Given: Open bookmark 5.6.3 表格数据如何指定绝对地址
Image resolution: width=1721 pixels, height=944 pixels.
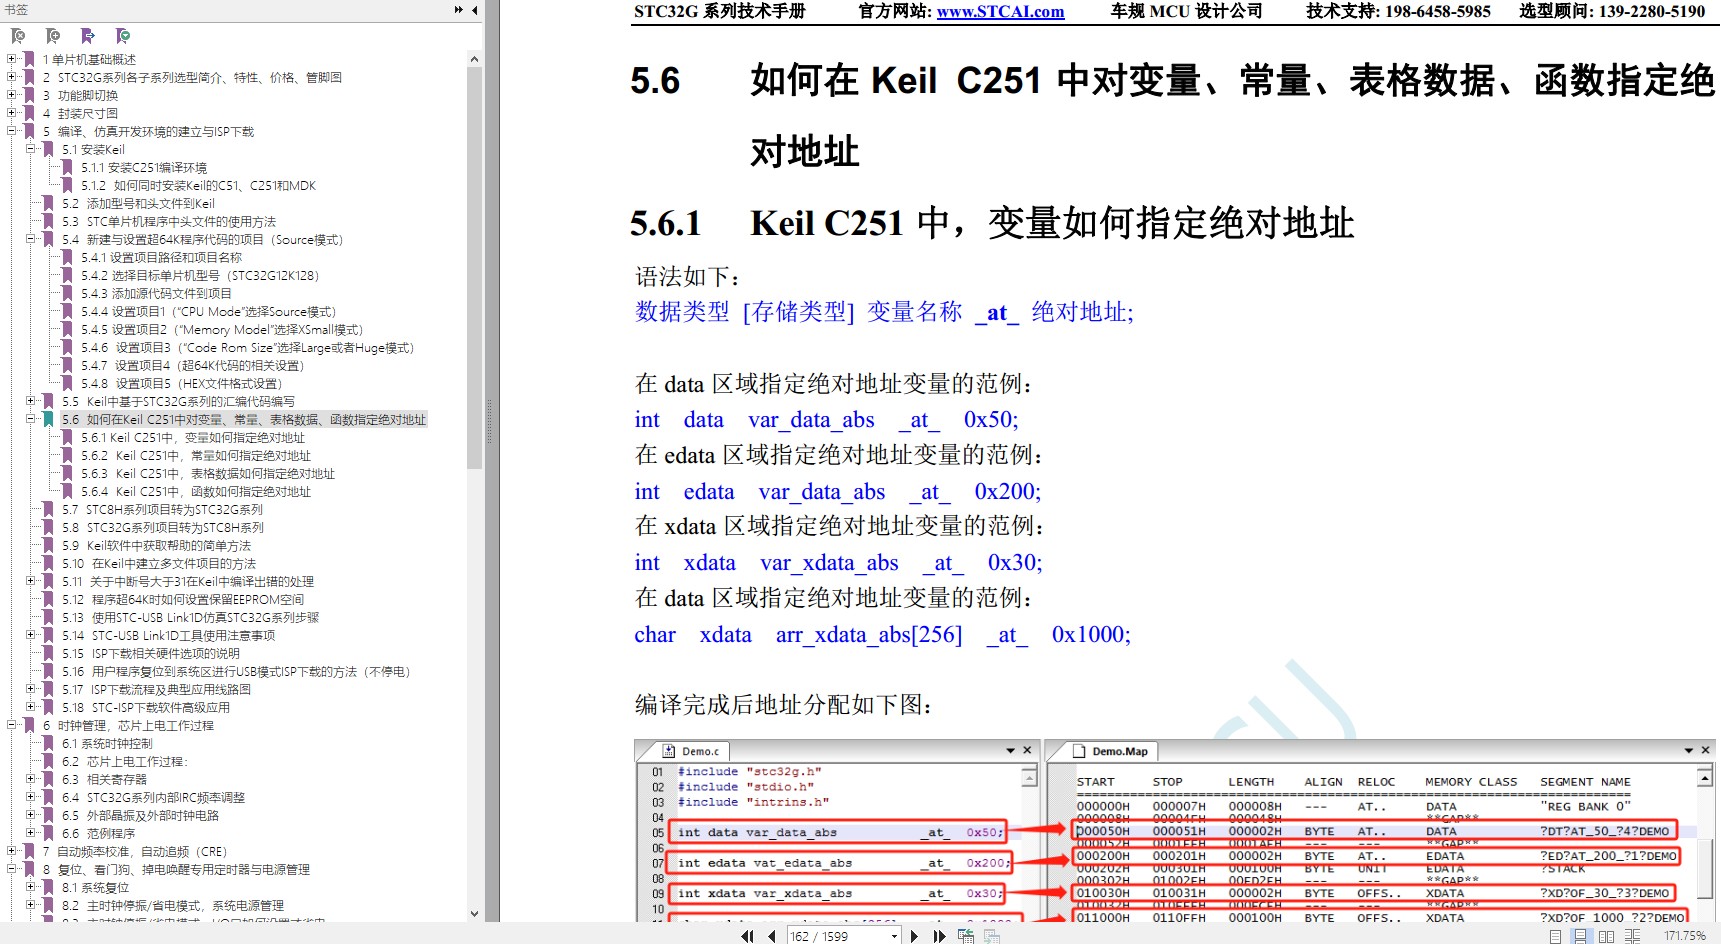Looking at the screenshot, I should pyautogui.click(x=208, y=474).
